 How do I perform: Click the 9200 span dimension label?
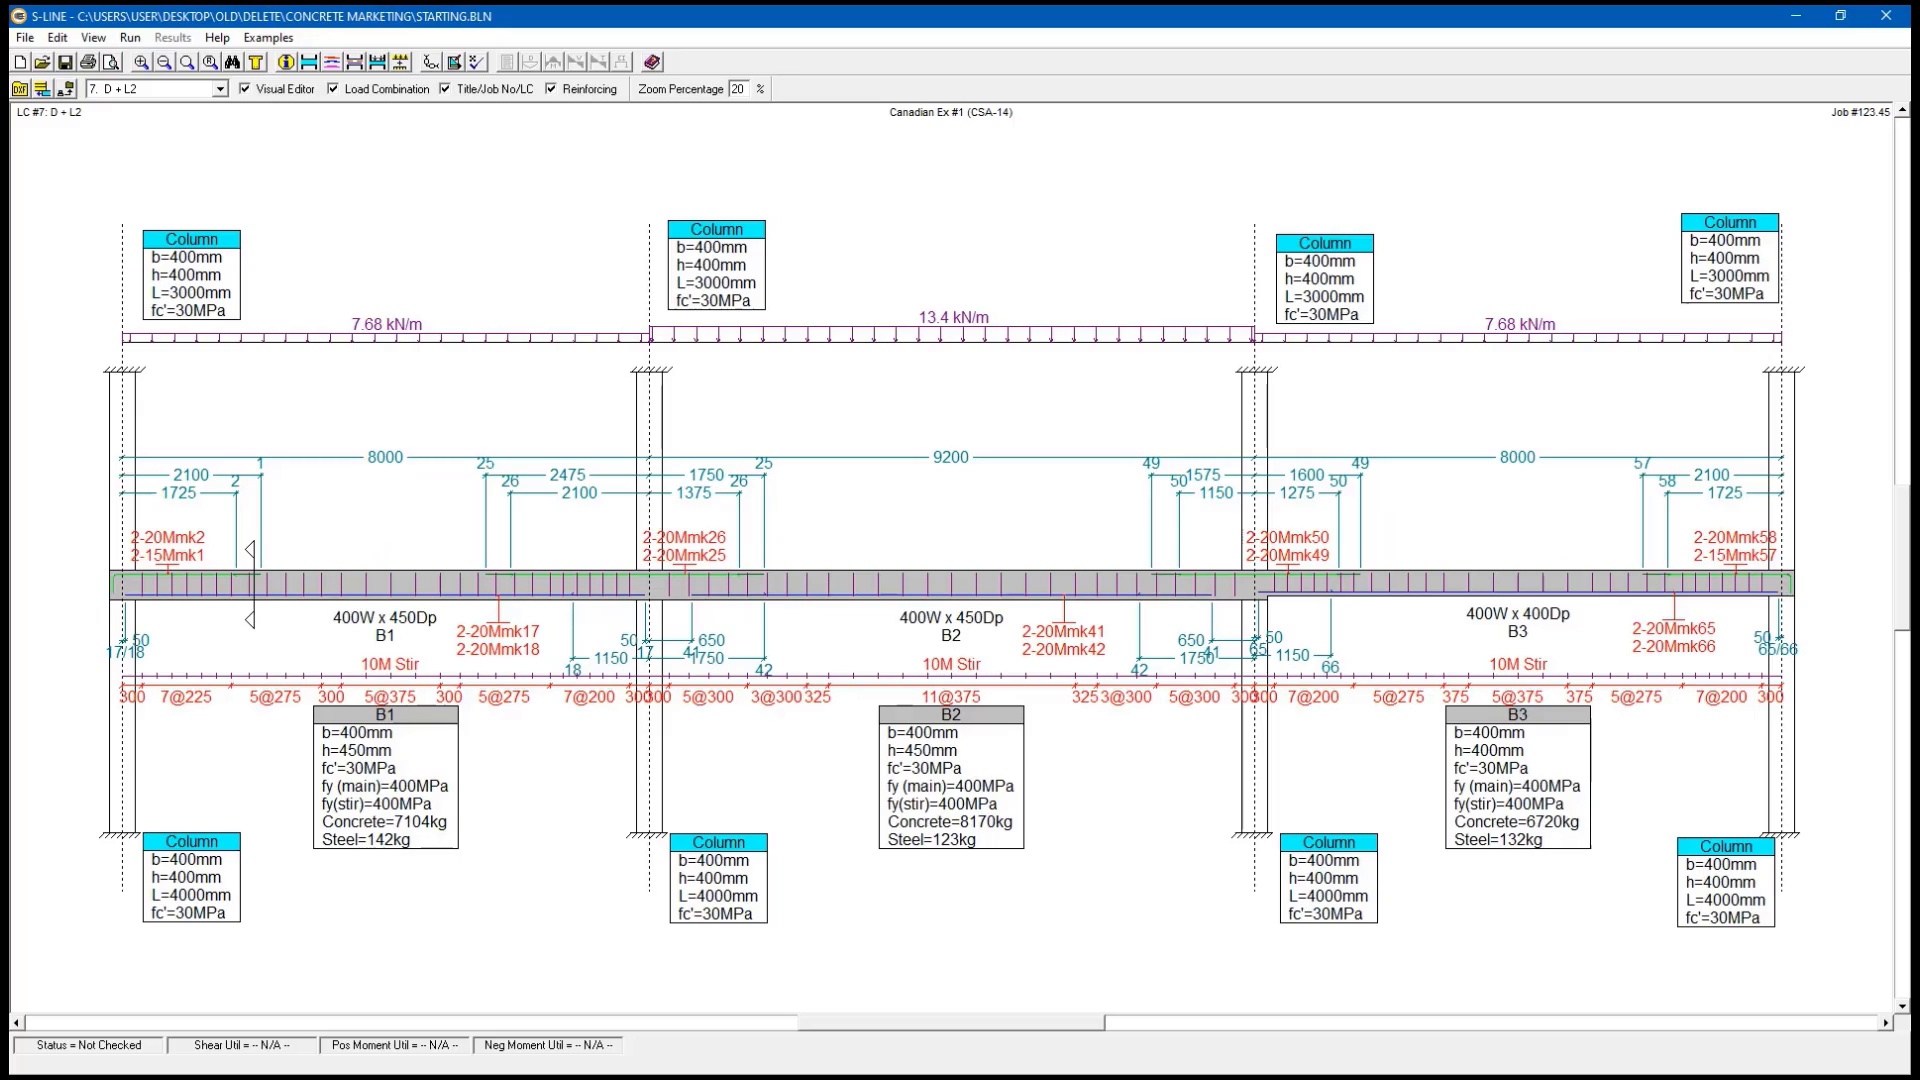pyautogui.click(x=951, y=457)
